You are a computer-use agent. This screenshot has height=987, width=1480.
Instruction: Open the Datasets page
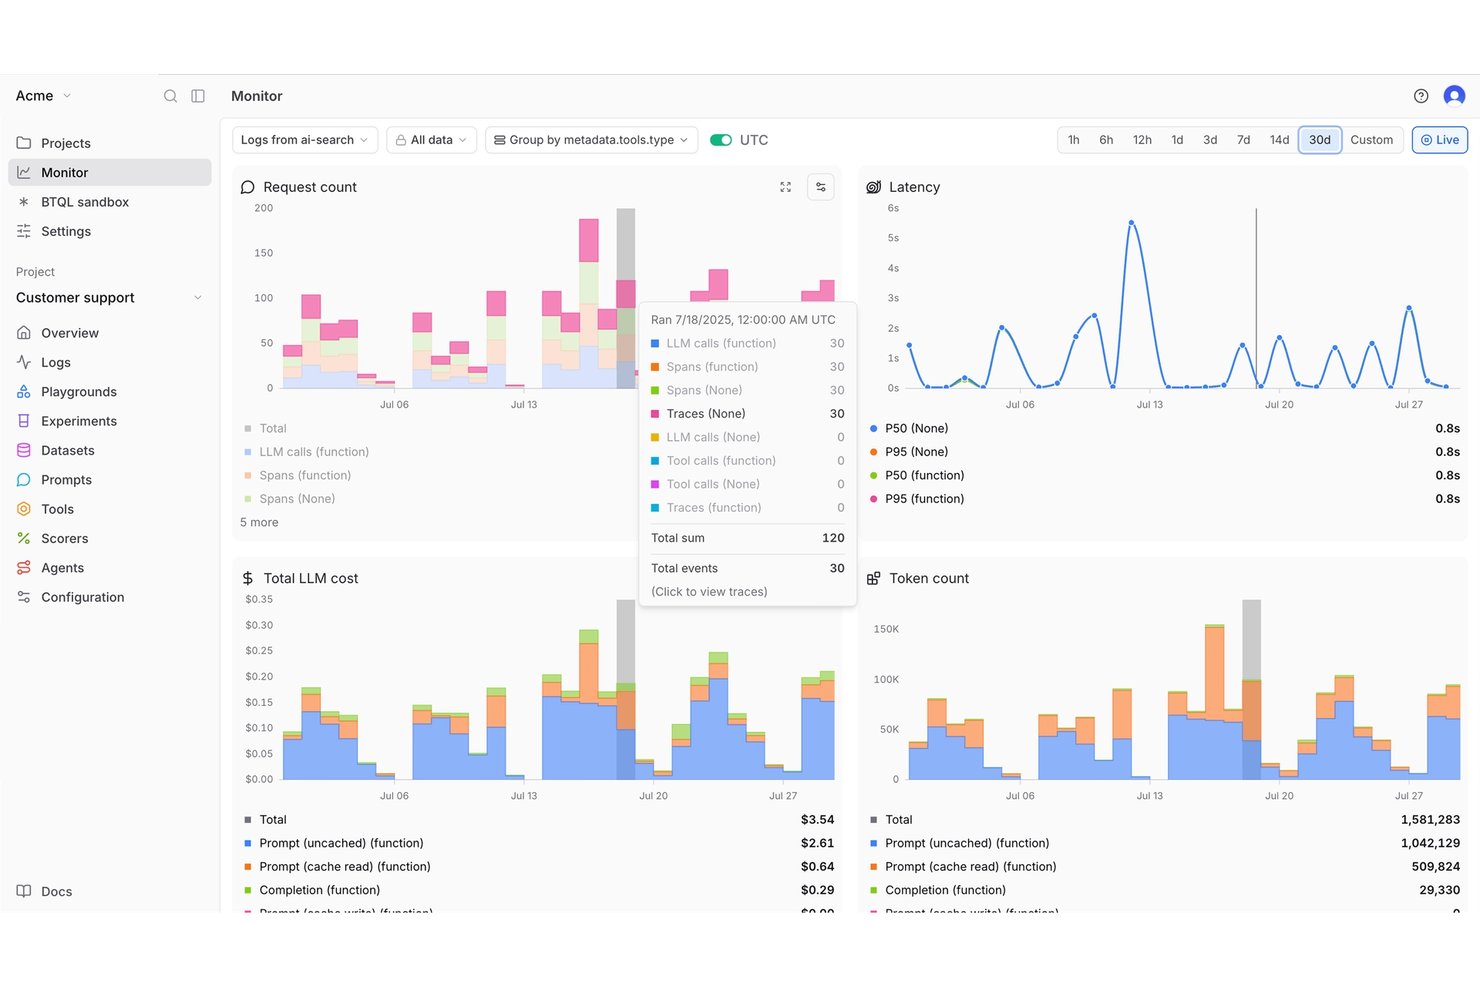(x=110, y=450)
